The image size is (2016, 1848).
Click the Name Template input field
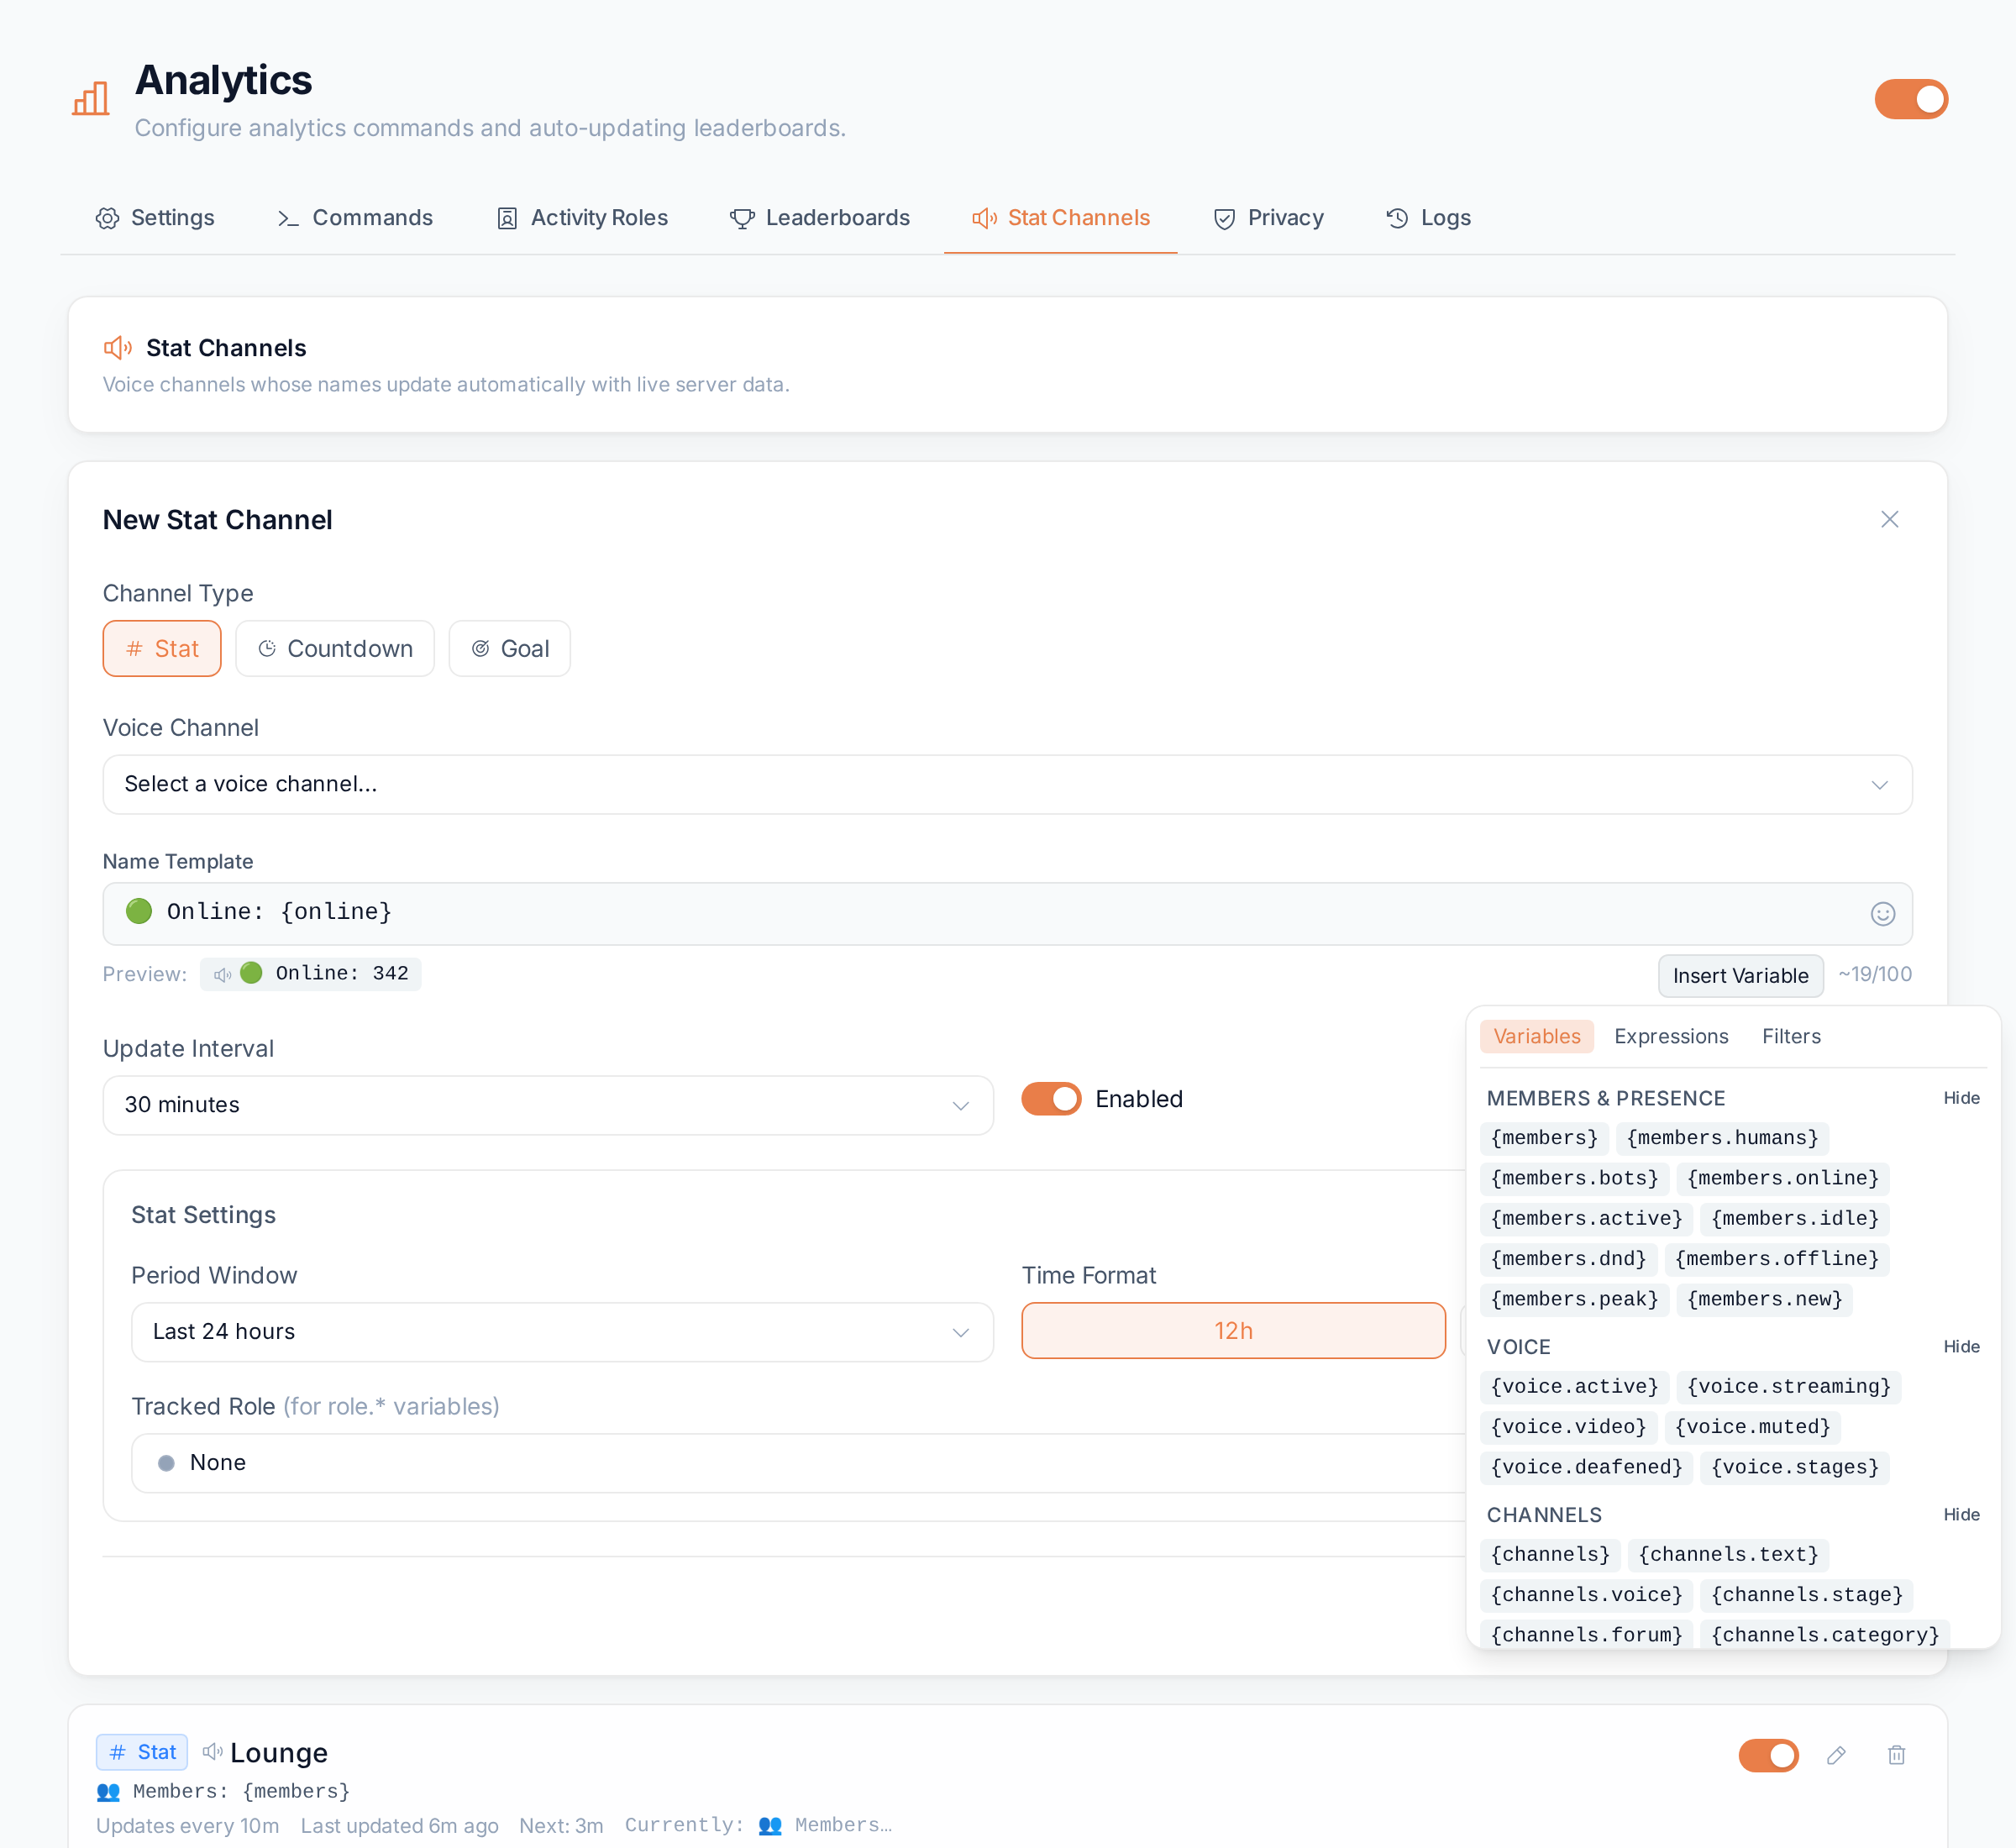(x=1007, y=914)
